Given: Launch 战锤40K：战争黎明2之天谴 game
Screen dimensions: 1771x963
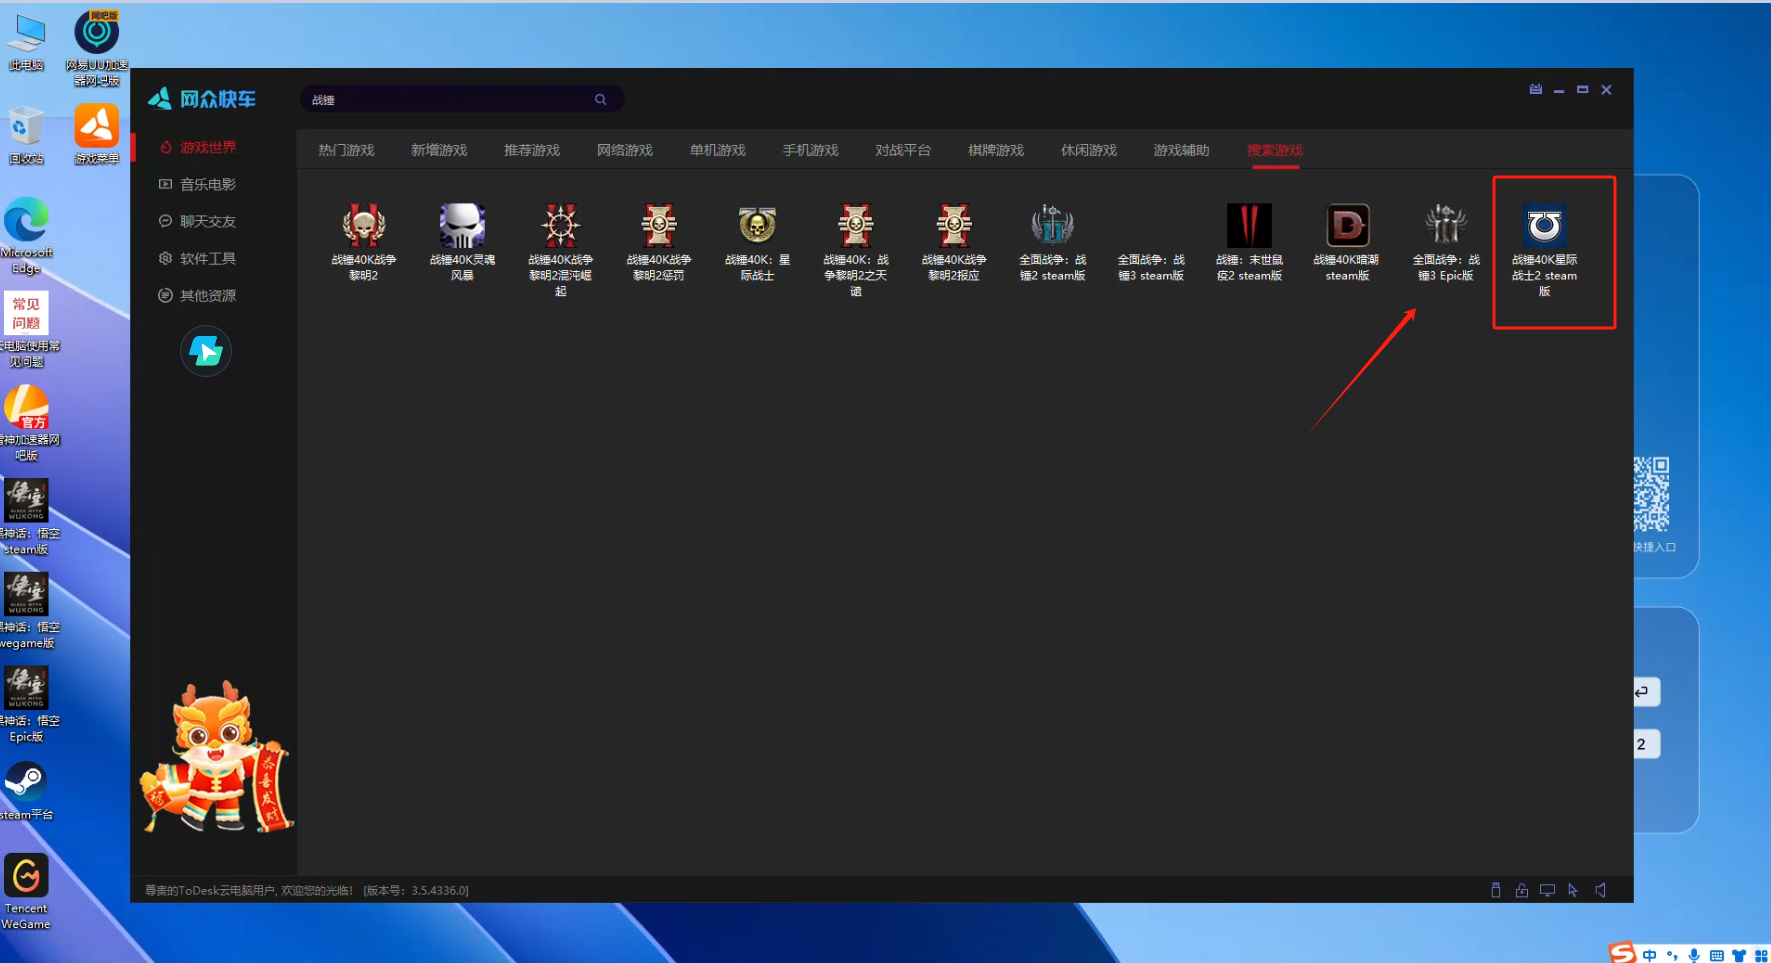Looking at the screenshot, I should 856,227.
